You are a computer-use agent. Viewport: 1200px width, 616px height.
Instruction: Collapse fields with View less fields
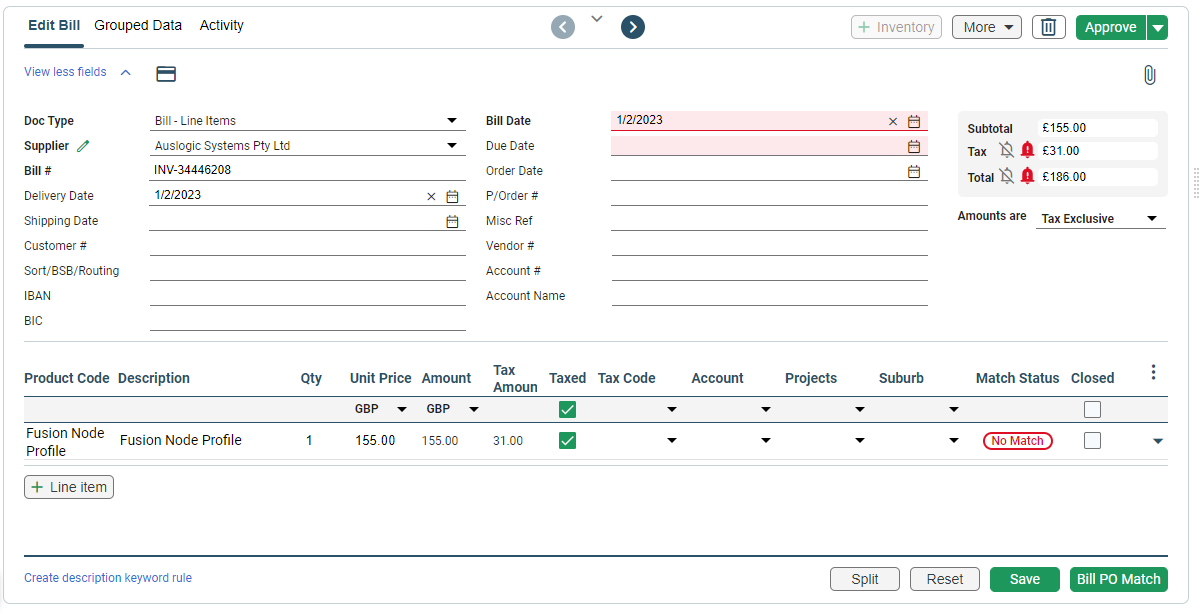77,72
